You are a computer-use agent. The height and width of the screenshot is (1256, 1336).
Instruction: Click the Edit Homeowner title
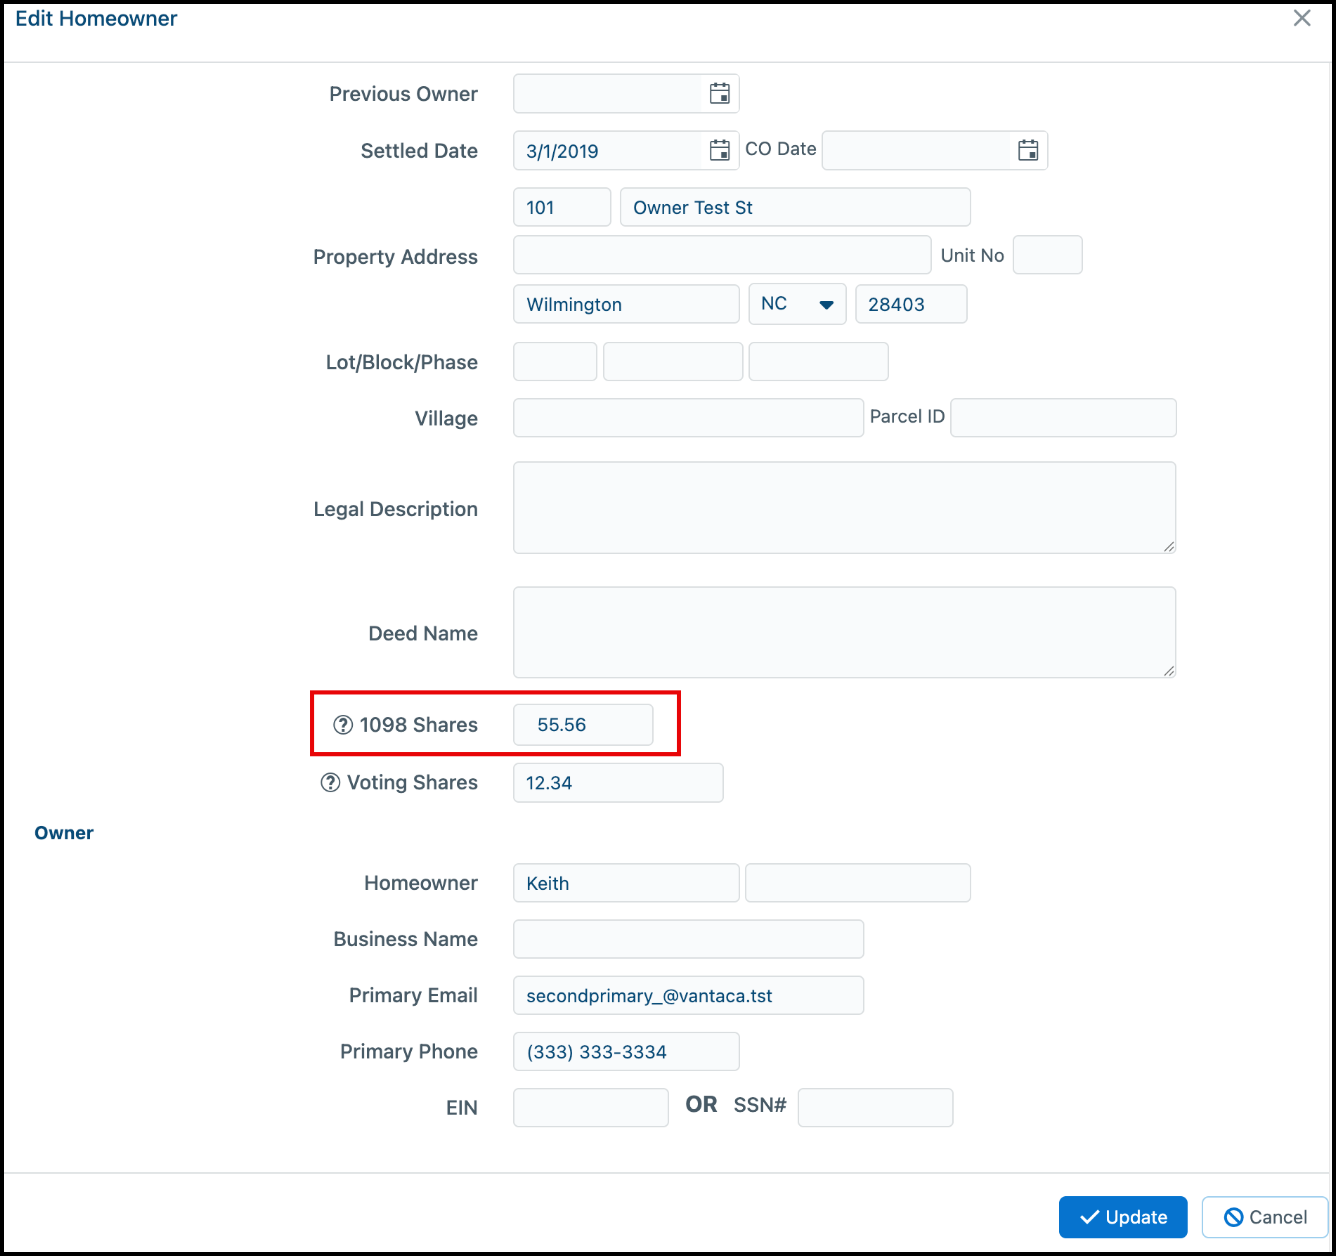click(96, 18)
